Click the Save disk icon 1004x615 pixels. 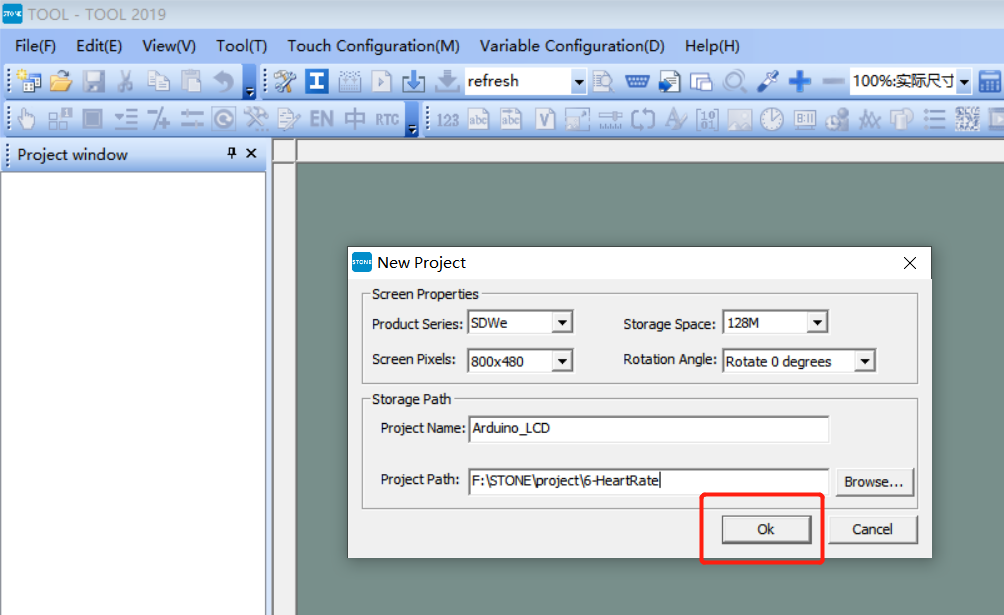93,81
